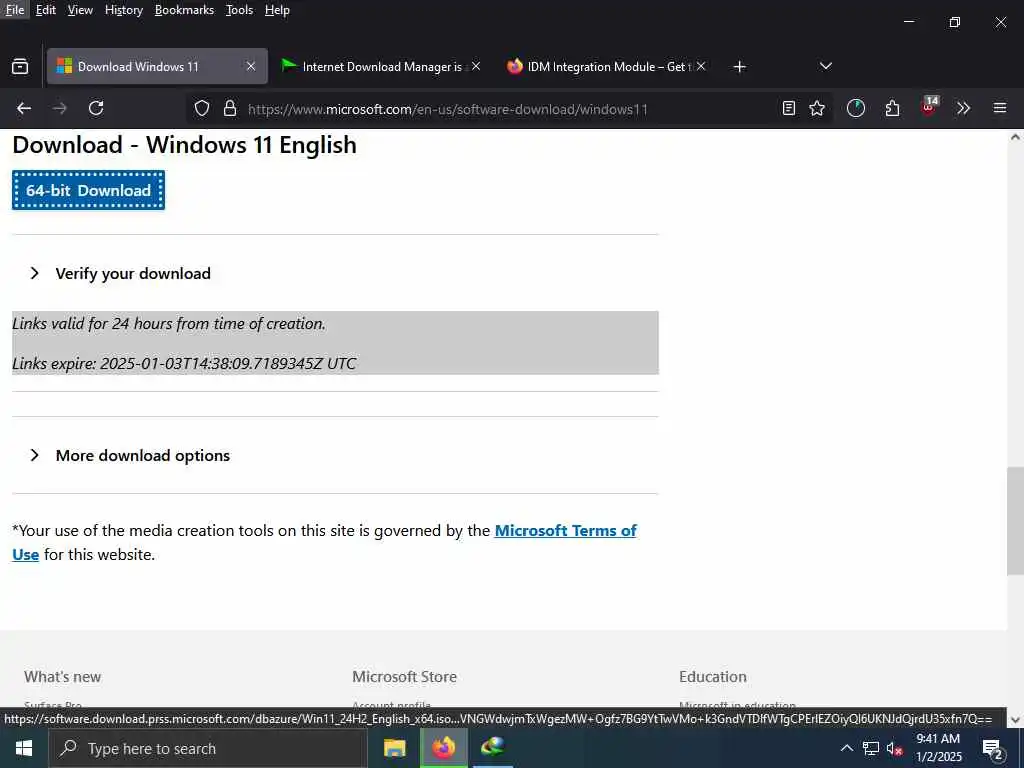The image size is (1024, 768).
Task: Open Internet Download Manager from the taskbar
Action: coord(492,748)
